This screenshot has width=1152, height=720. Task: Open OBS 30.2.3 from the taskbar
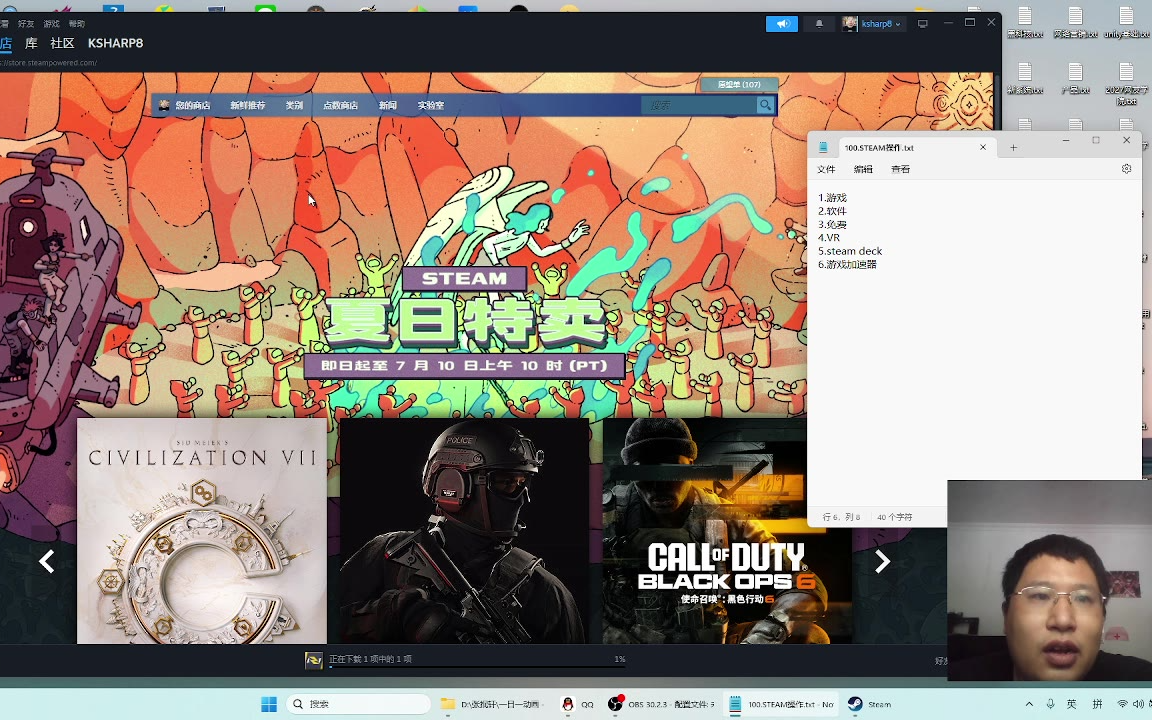660,704
